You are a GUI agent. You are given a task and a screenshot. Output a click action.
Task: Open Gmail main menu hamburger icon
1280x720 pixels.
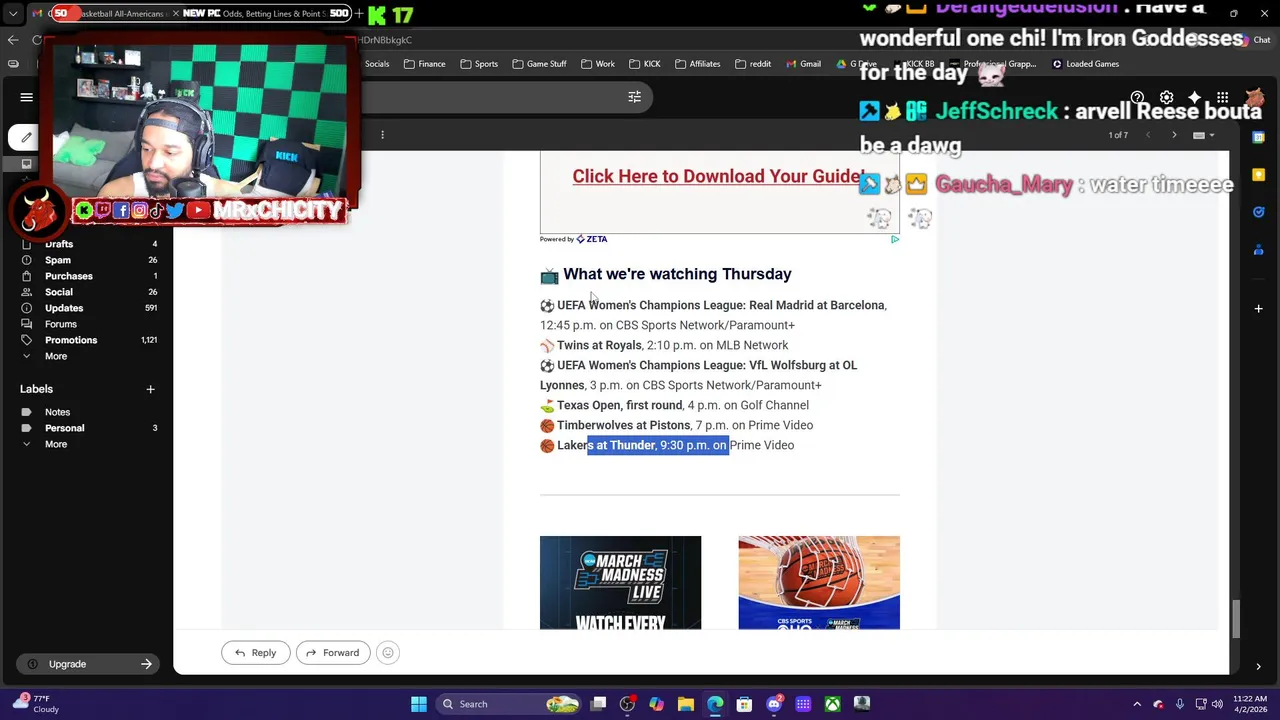pos(27,97)
